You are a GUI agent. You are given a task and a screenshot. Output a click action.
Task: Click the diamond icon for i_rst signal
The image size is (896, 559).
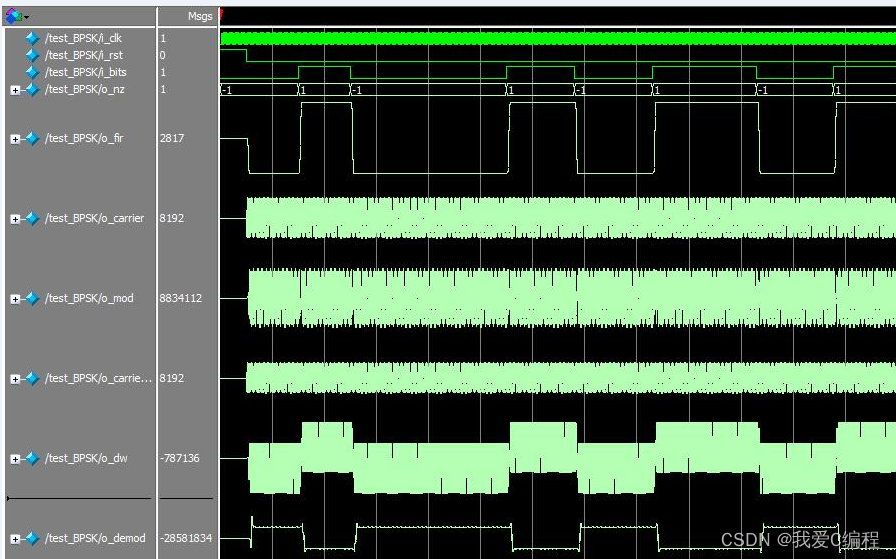32,55
